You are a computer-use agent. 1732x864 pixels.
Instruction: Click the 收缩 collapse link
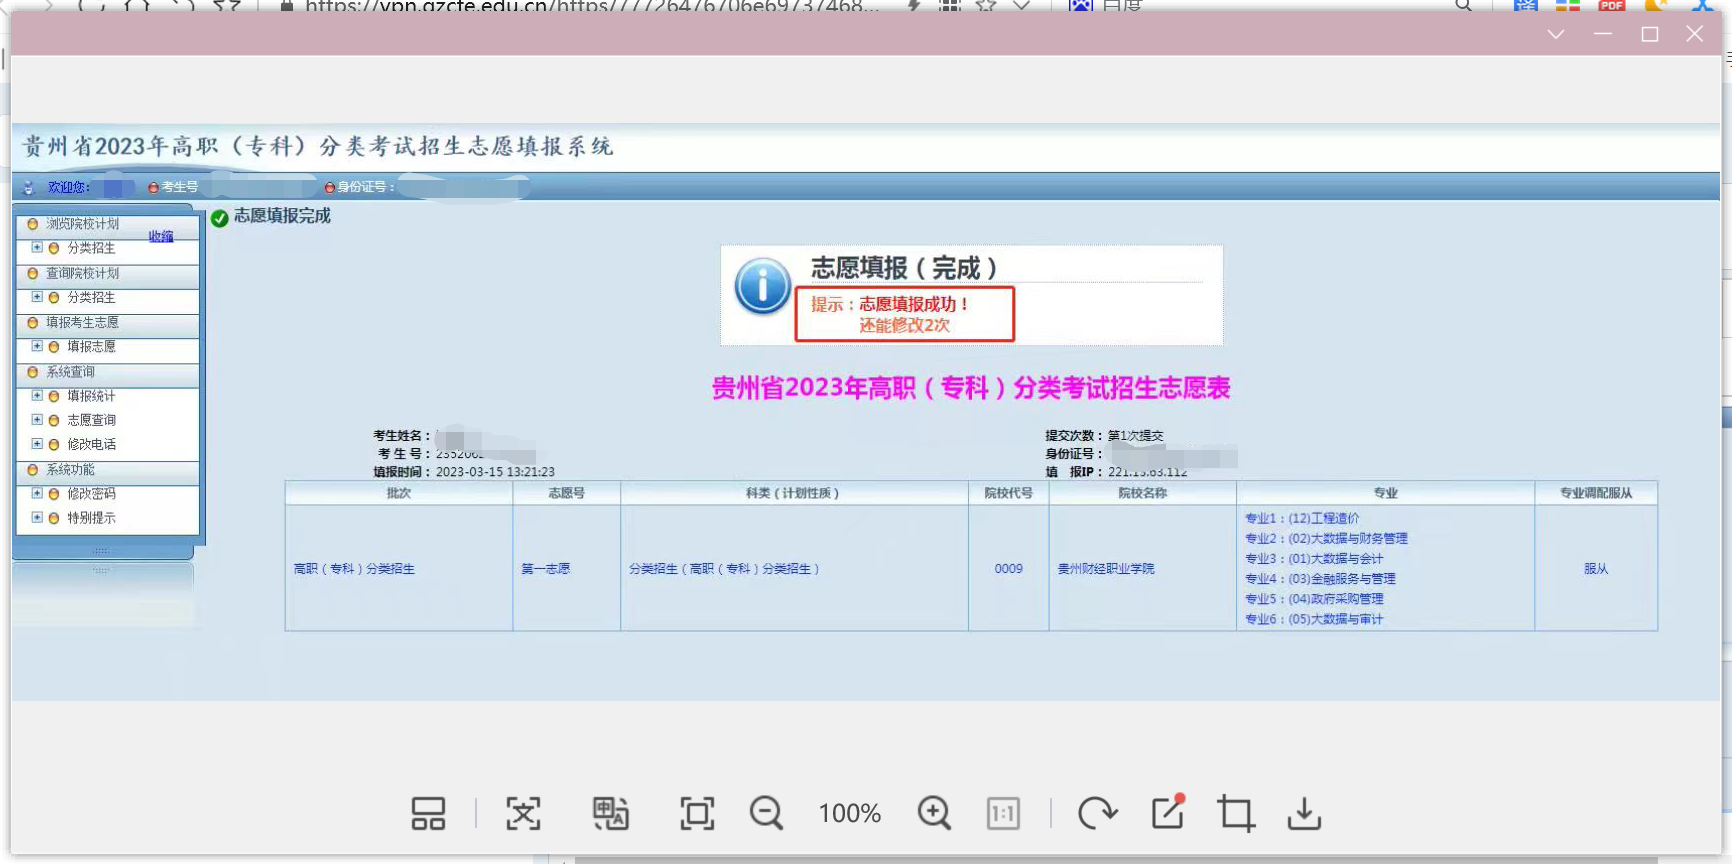point(161,237)
